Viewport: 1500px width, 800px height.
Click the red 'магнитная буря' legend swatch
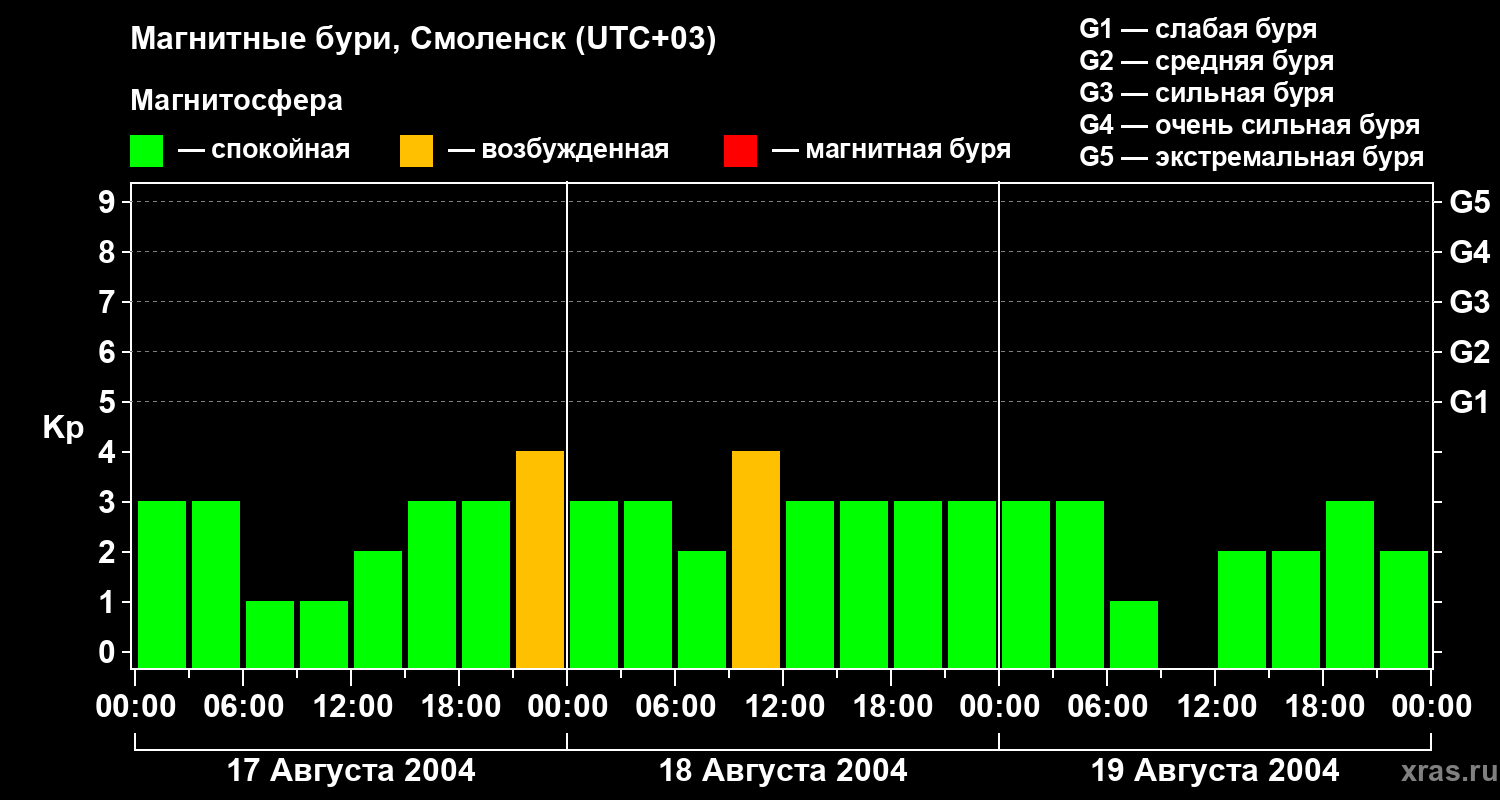740,151
